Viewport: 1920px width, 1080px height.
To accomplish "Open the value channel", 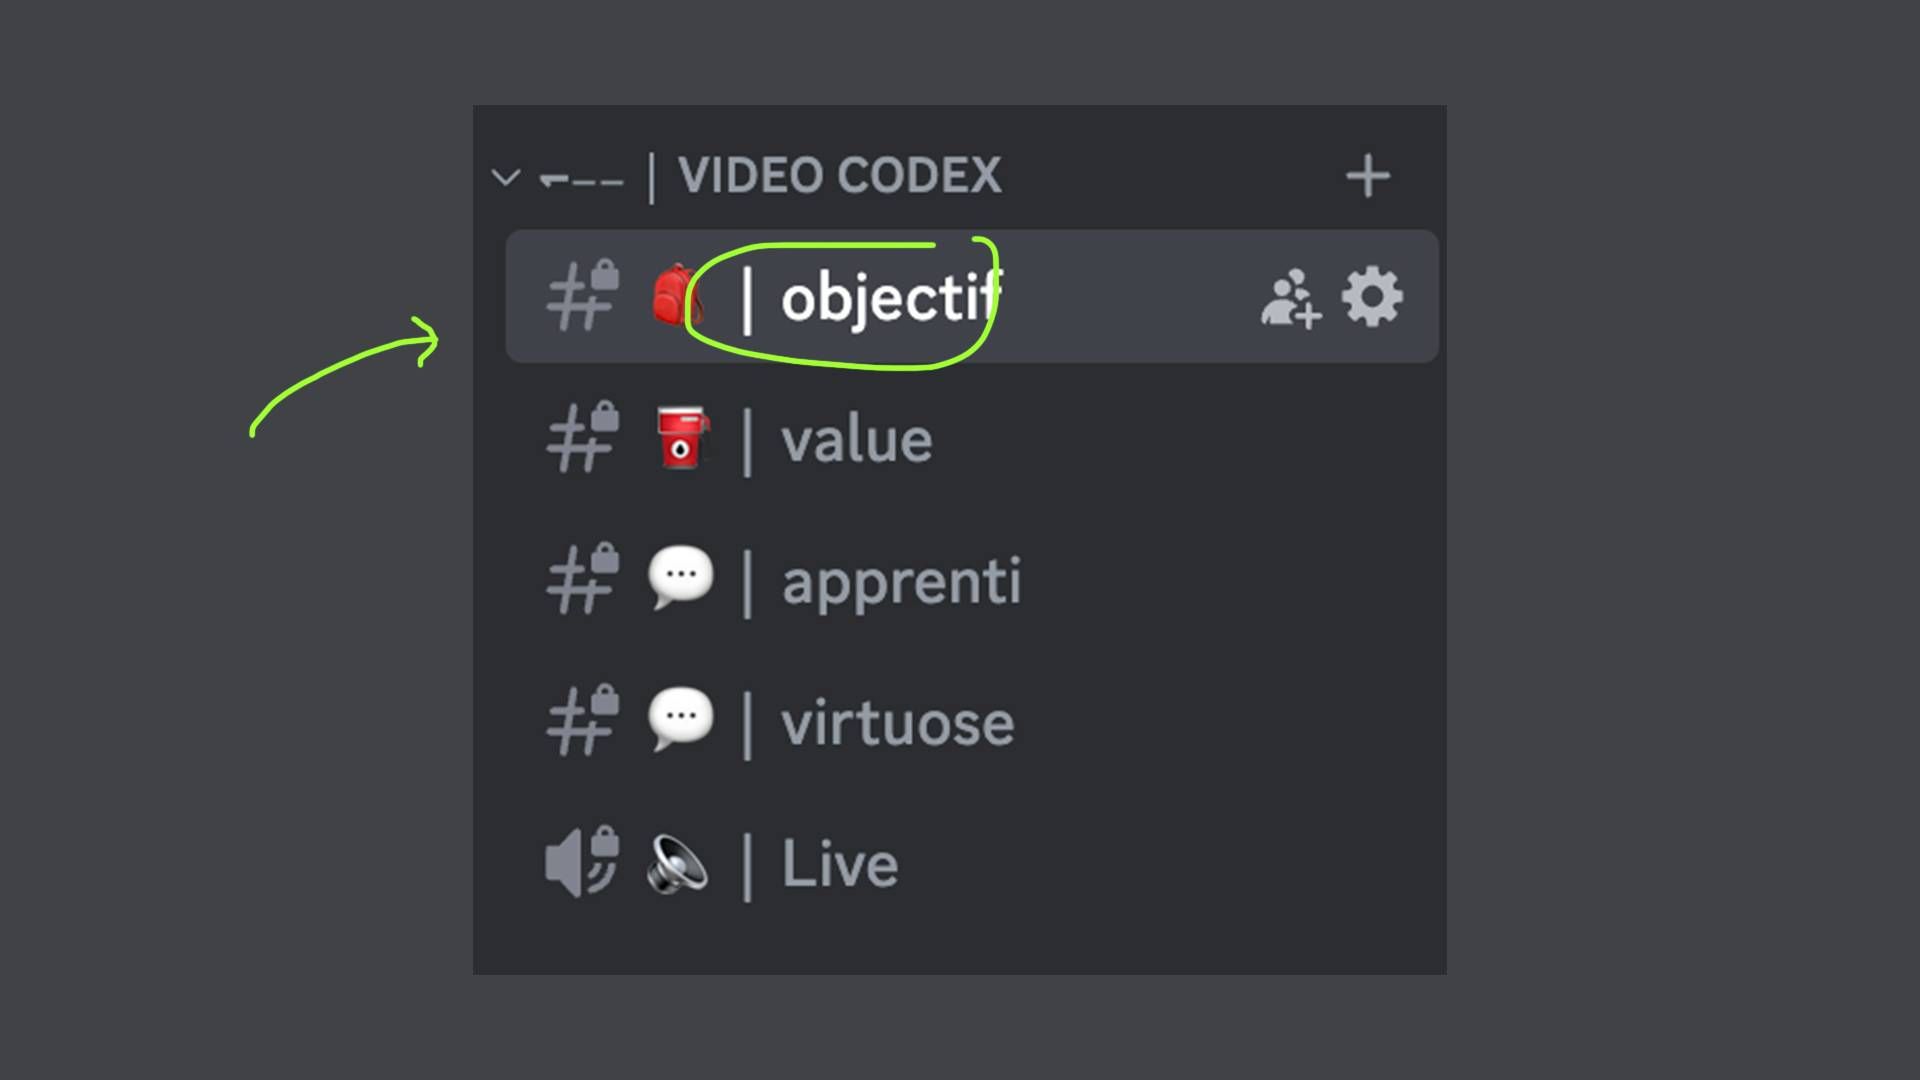I will point(856,440).
